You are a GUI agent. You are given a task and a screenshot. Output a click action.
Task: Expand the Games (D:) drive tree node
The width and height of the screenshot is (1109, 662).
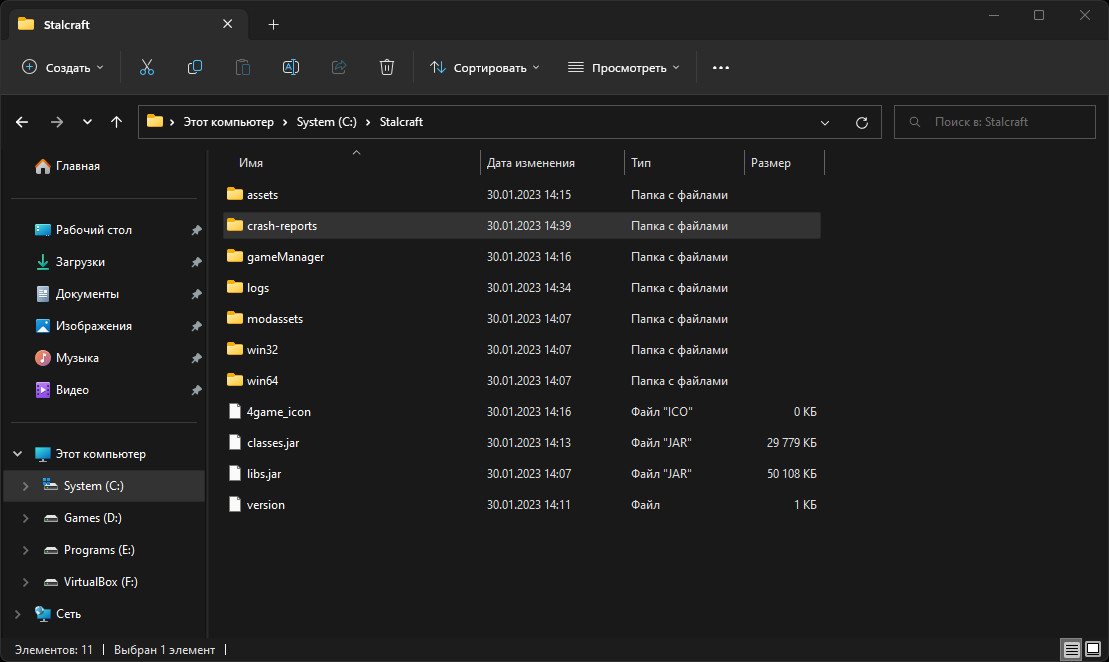click(x=26, y=518)
